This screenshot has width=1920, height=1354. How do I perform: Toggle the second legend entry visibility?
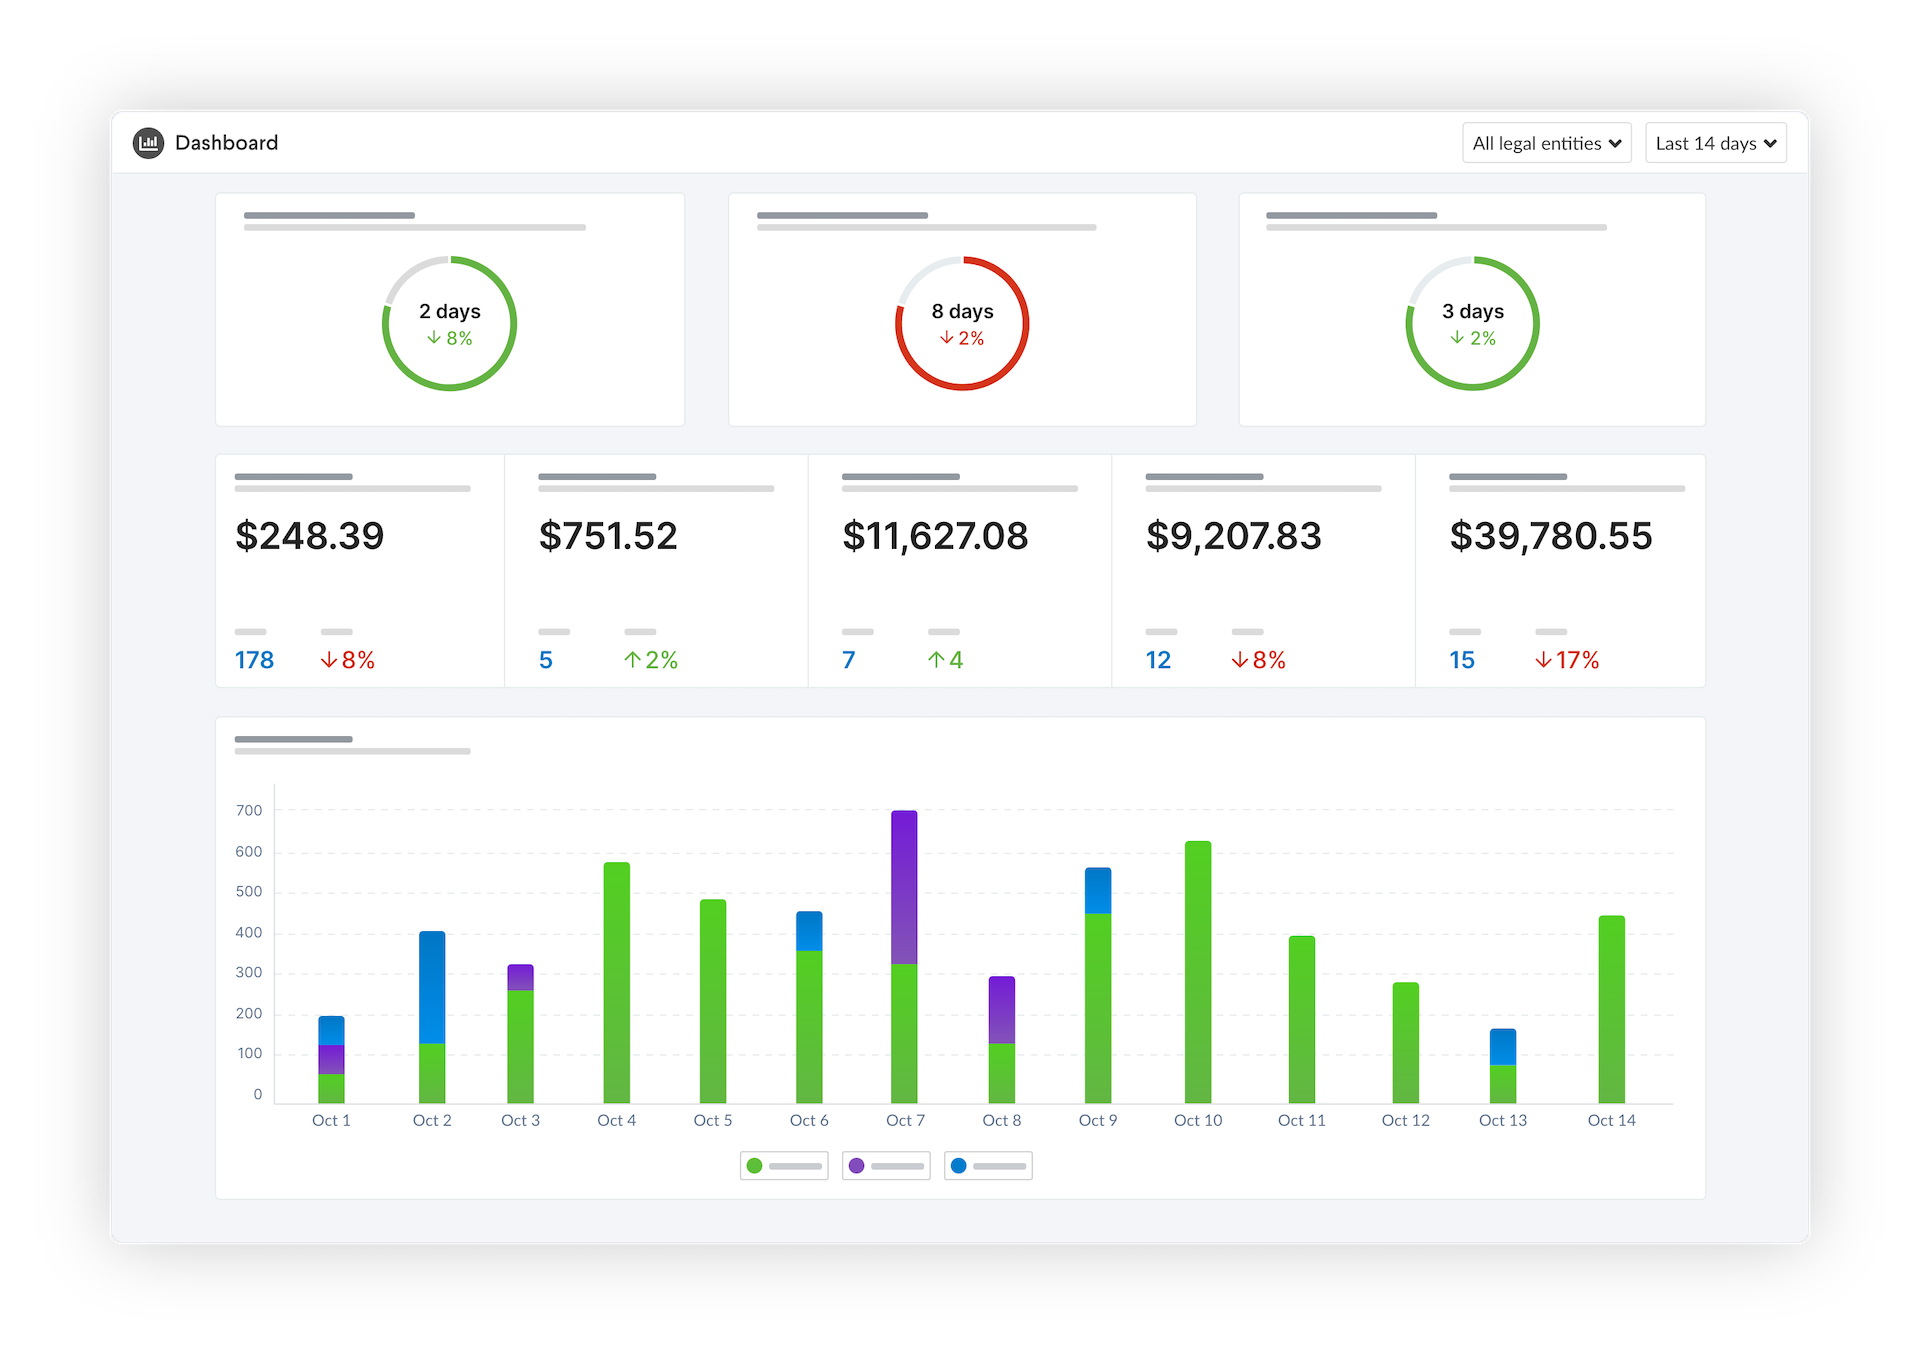(x=886, y=1165)
